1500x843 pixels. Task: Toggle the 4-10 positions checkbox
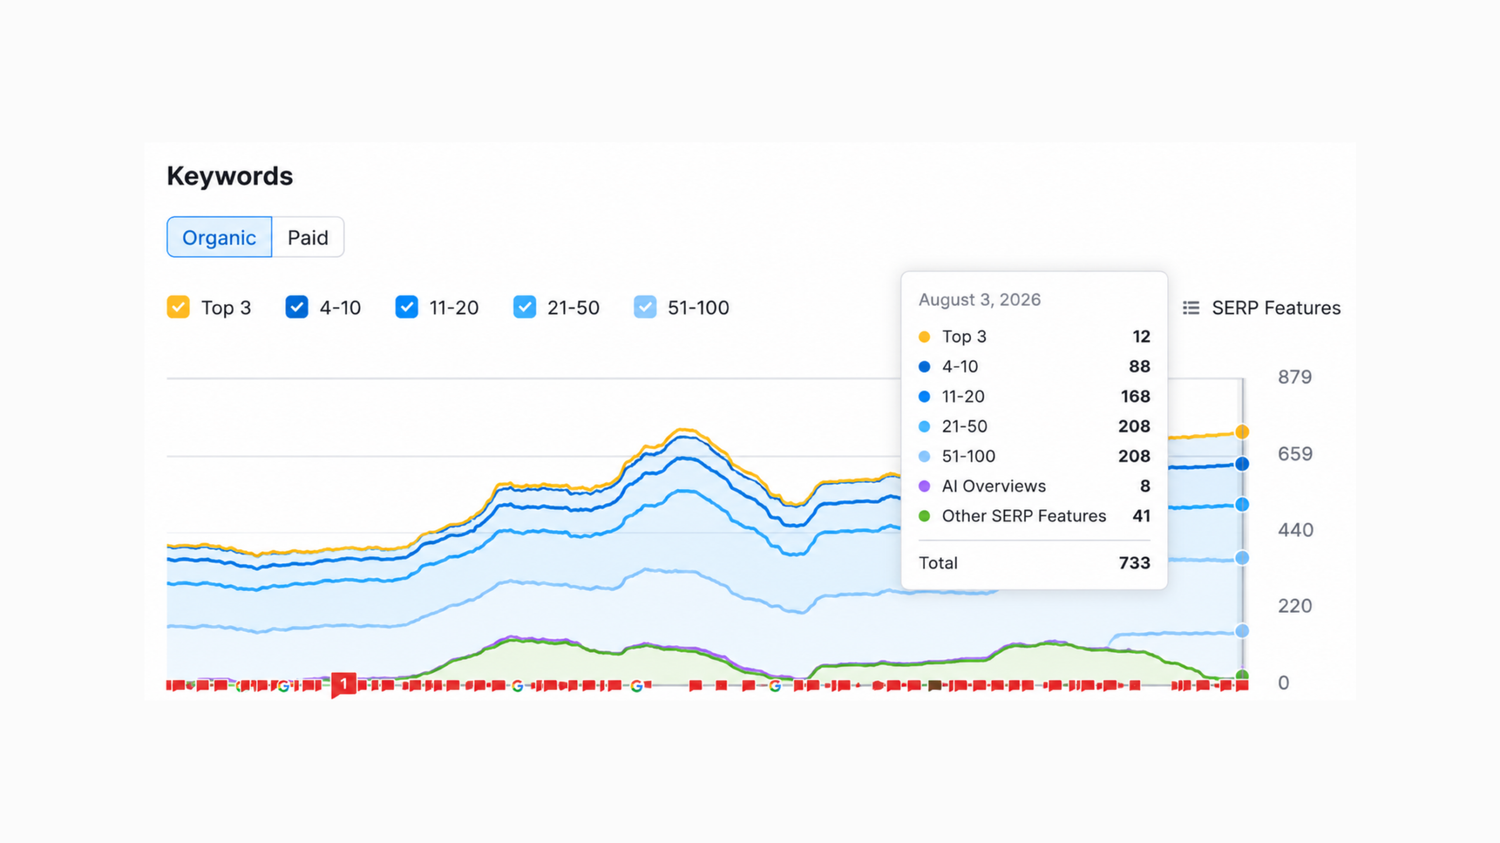[297, 307]
